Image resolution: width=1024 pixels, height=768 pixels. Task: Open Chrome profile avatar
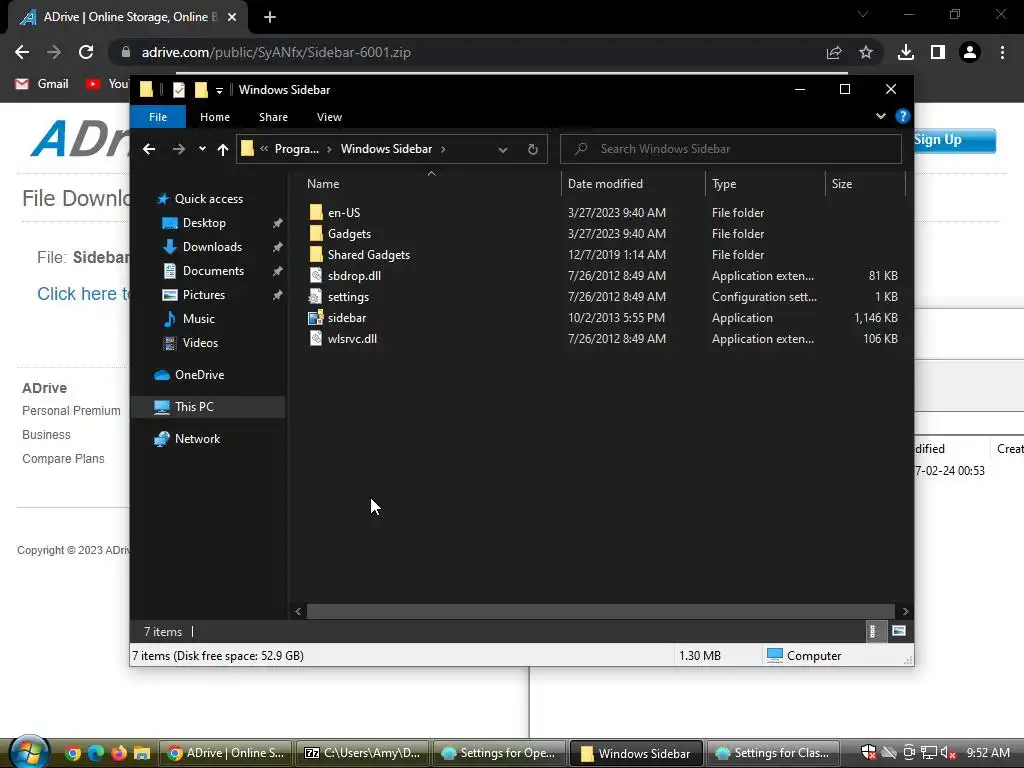coord(970,52)
